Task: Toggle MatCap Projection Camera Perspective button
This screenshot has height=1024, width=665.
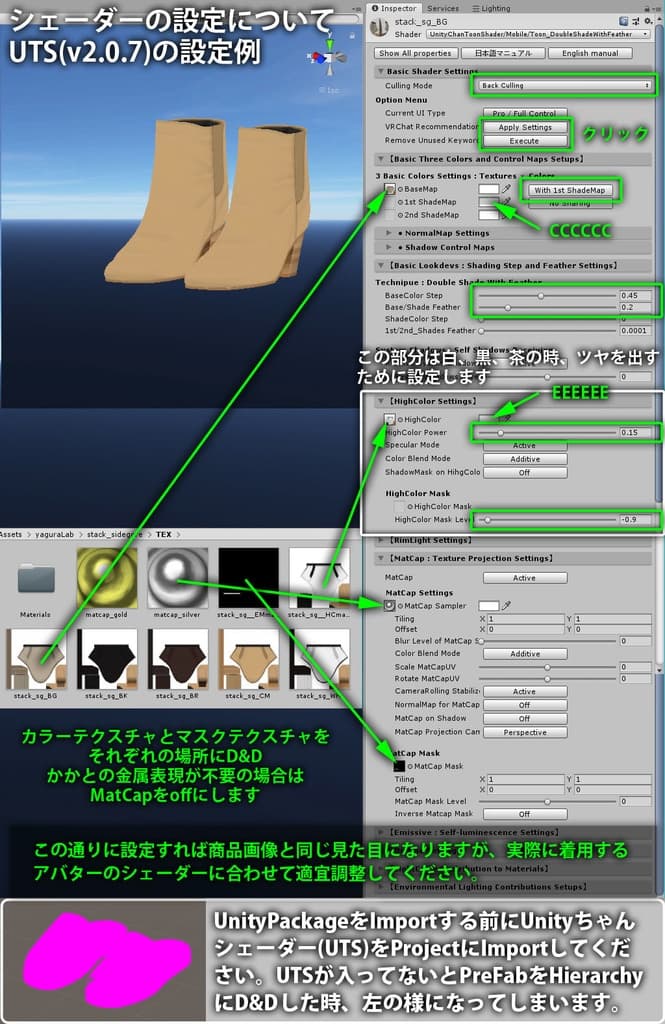Action: tap(525, 733)
